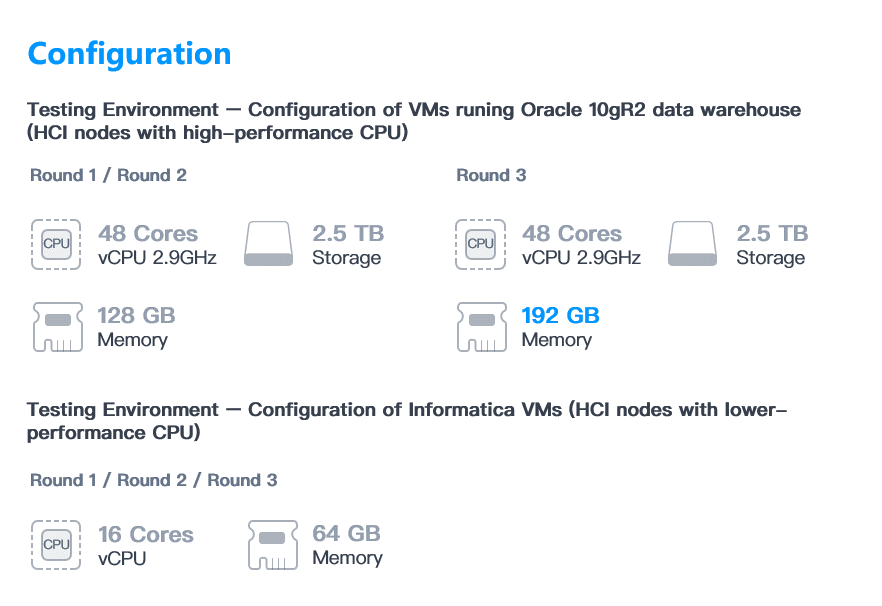Click the CPU icon under Round 1 / Round 2
The image size is (882, 606).
tap(56, 244)
